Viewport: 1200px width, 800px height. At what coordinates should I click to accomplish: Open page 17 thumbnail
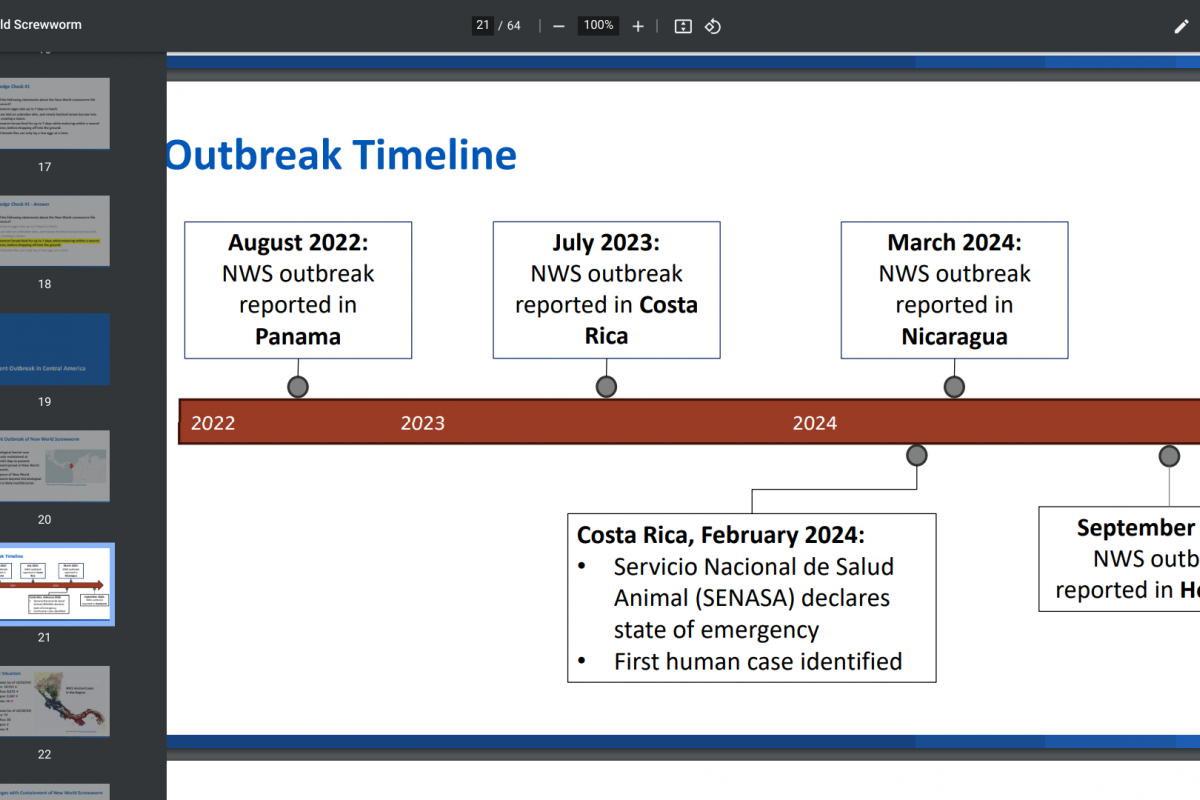coord(55,114)
